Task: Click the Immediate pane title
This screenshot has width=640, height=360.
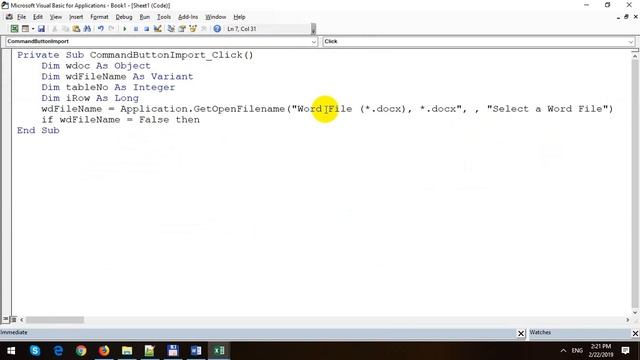Action: [14, 332]
